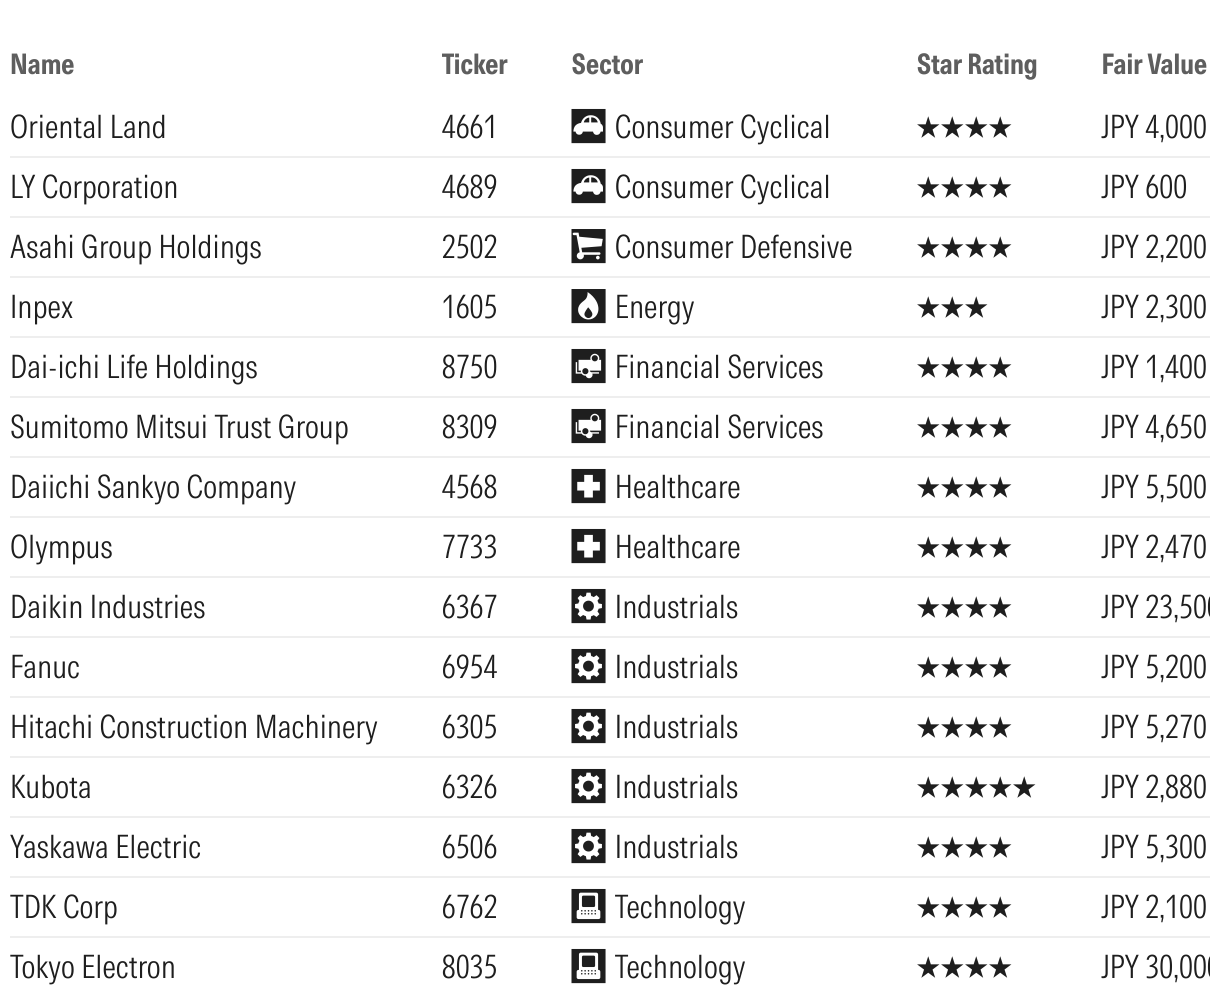Viewport: 1220px width, 1006px height.
Task: Click Kubota's five-star rating
Action: tap(975, 788)
